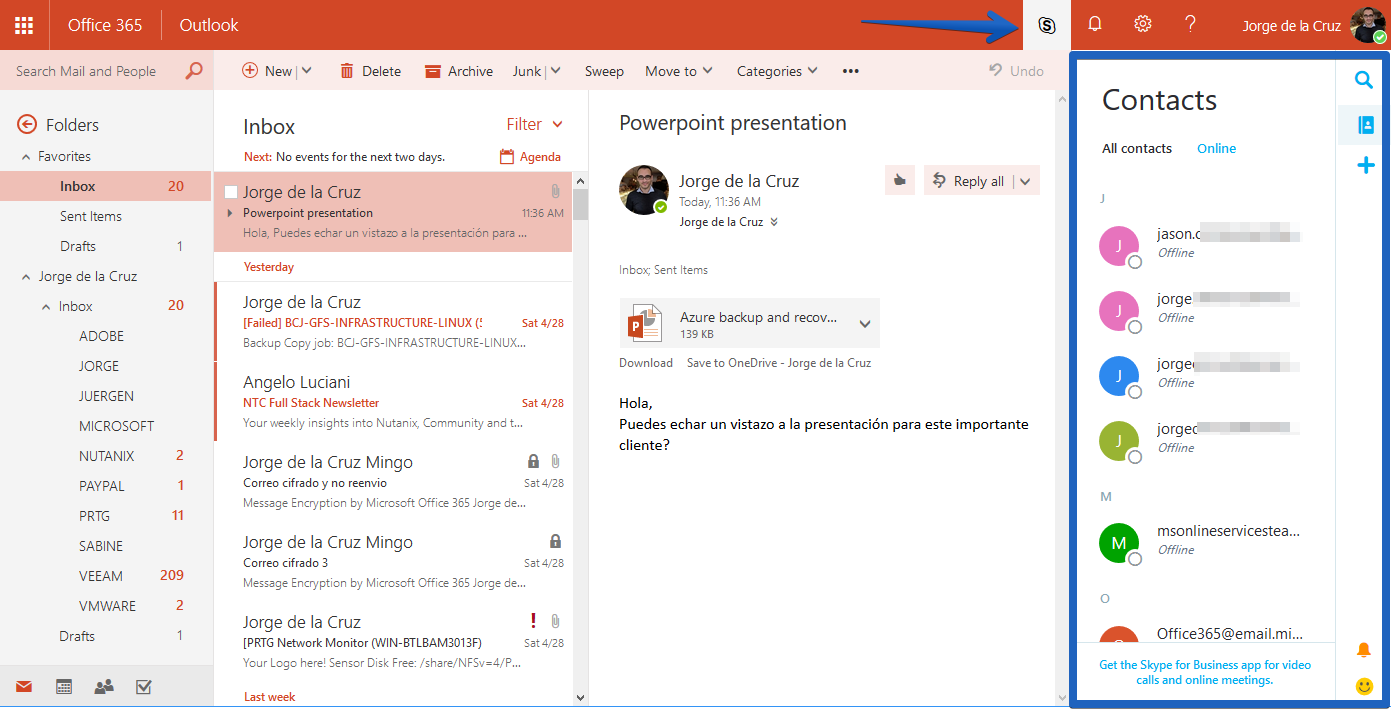Click the Delete trash icon in toolbar
The image size is (1395, 712).
[347, 71]
